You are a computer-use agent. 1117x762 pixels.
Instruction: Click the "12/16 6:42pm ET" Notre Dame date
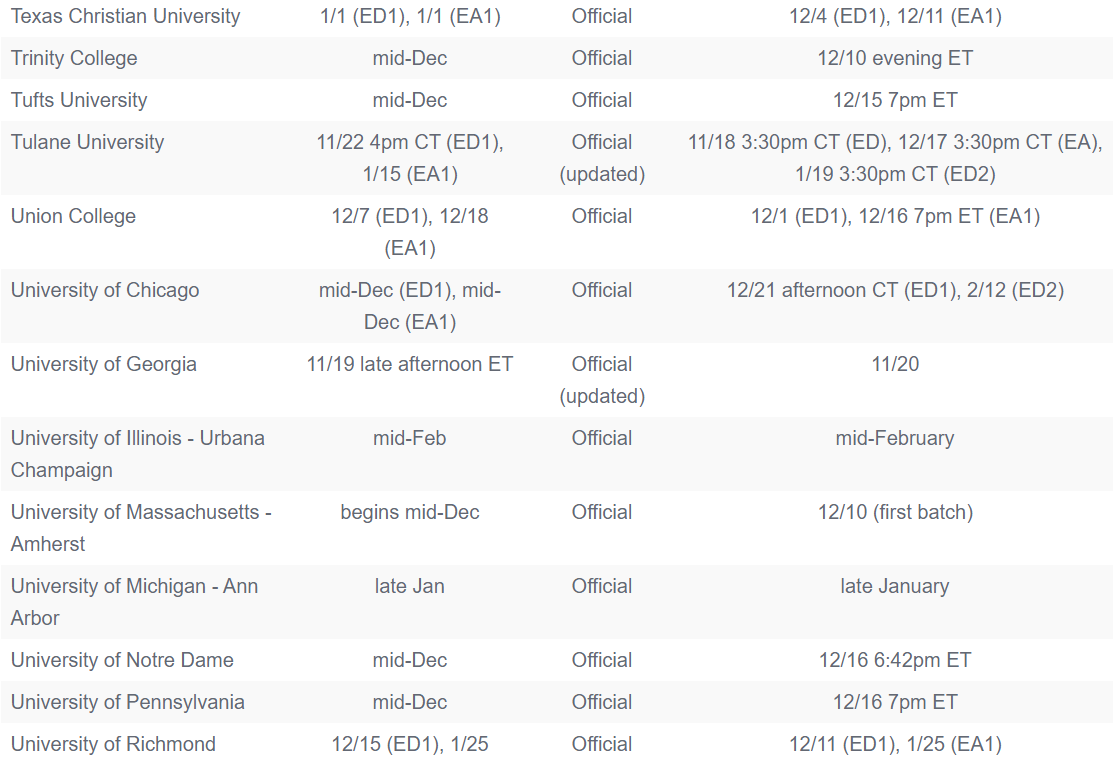(x=895, y=660)
